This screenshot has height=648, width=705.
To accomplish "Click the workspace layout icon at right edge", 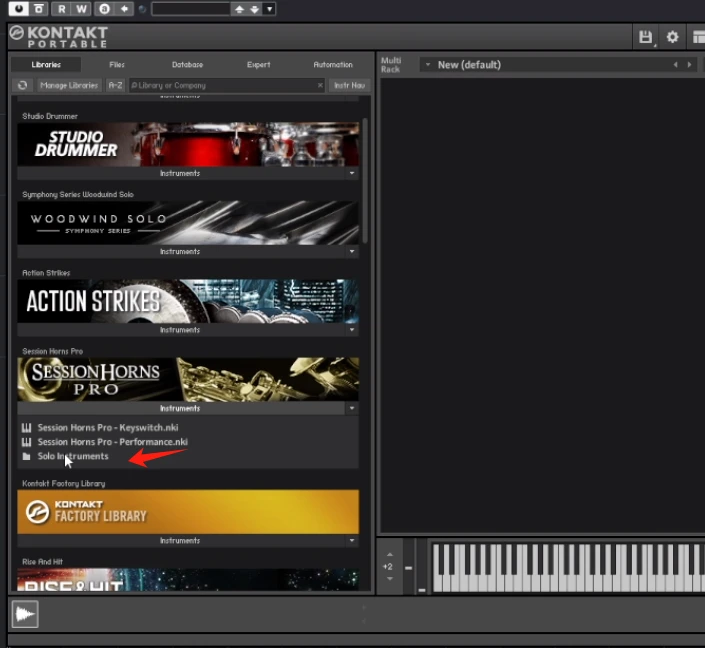I will click(x=698, y=37).
